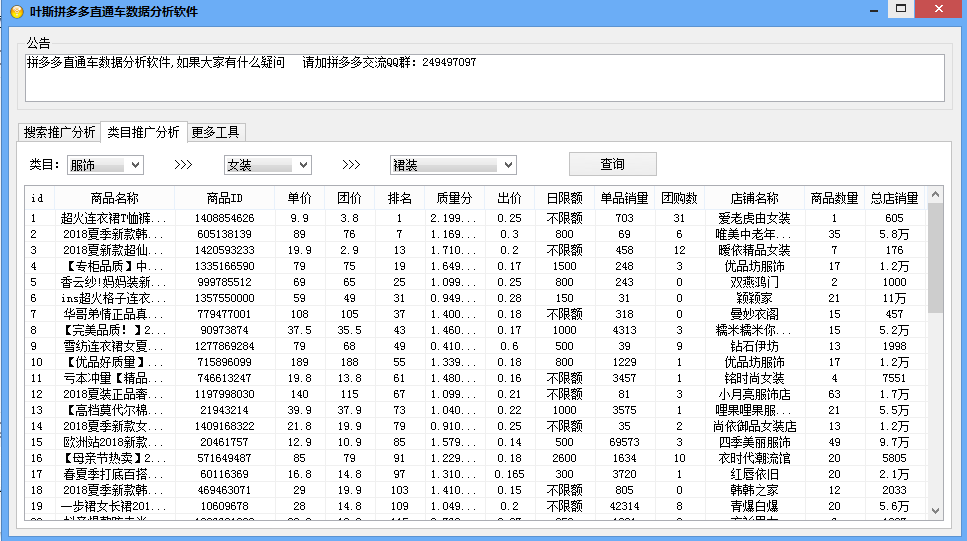This screenshot has width=967, height=541.
Task: Maximize the application window
Action: (x=901, y=9)
